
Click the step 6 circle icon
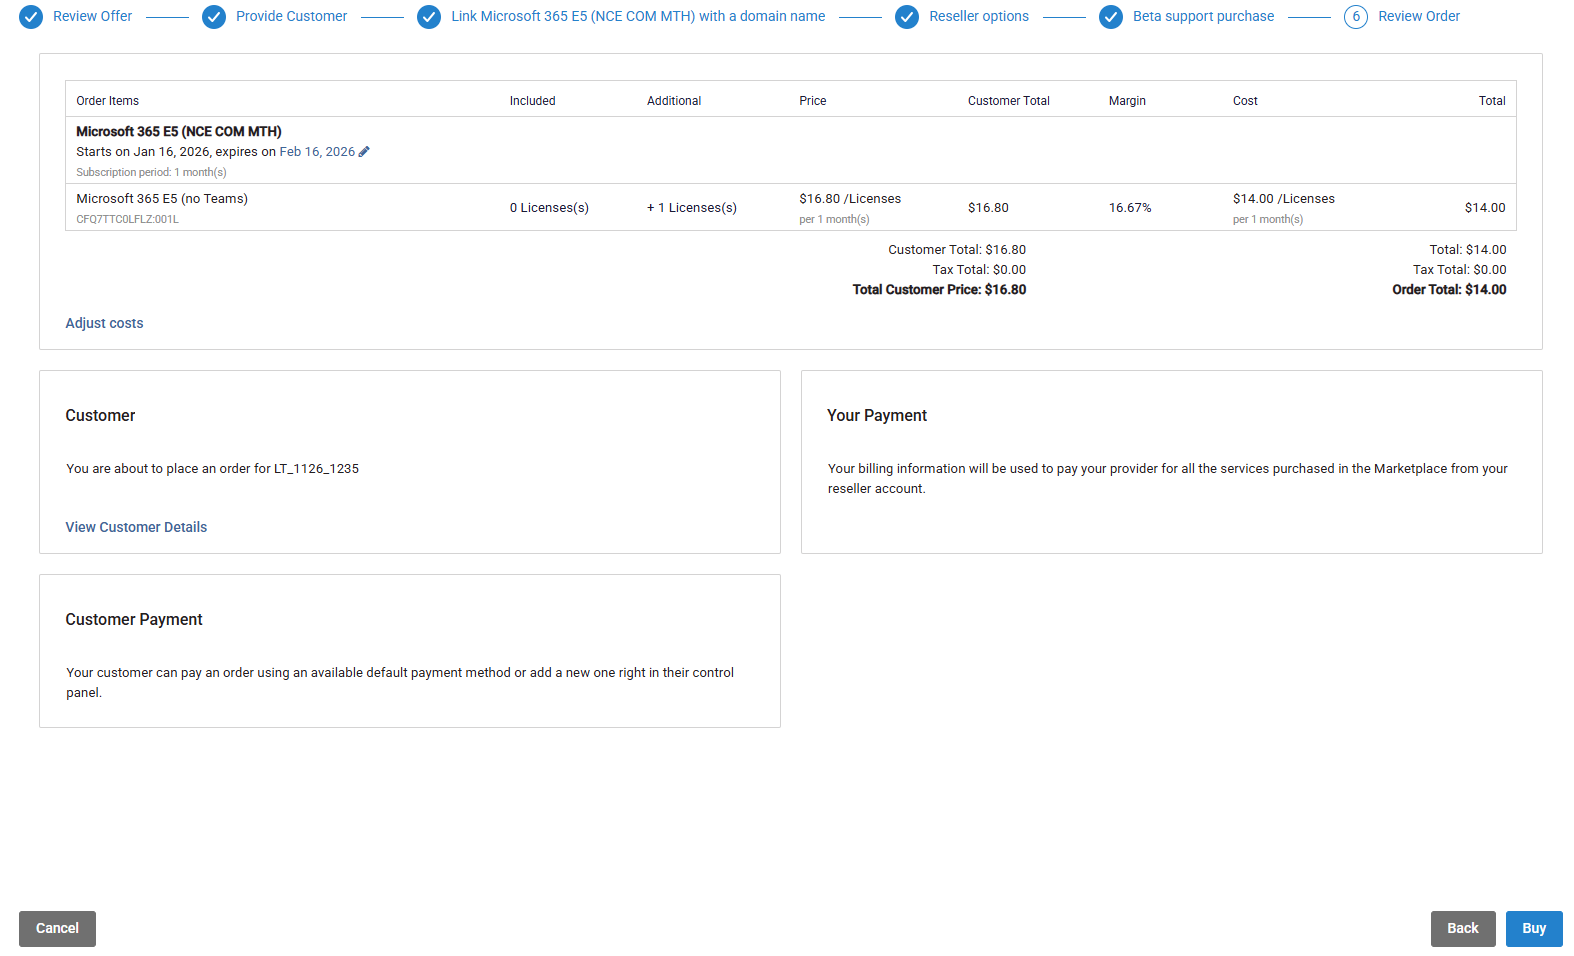point(1356,17)
